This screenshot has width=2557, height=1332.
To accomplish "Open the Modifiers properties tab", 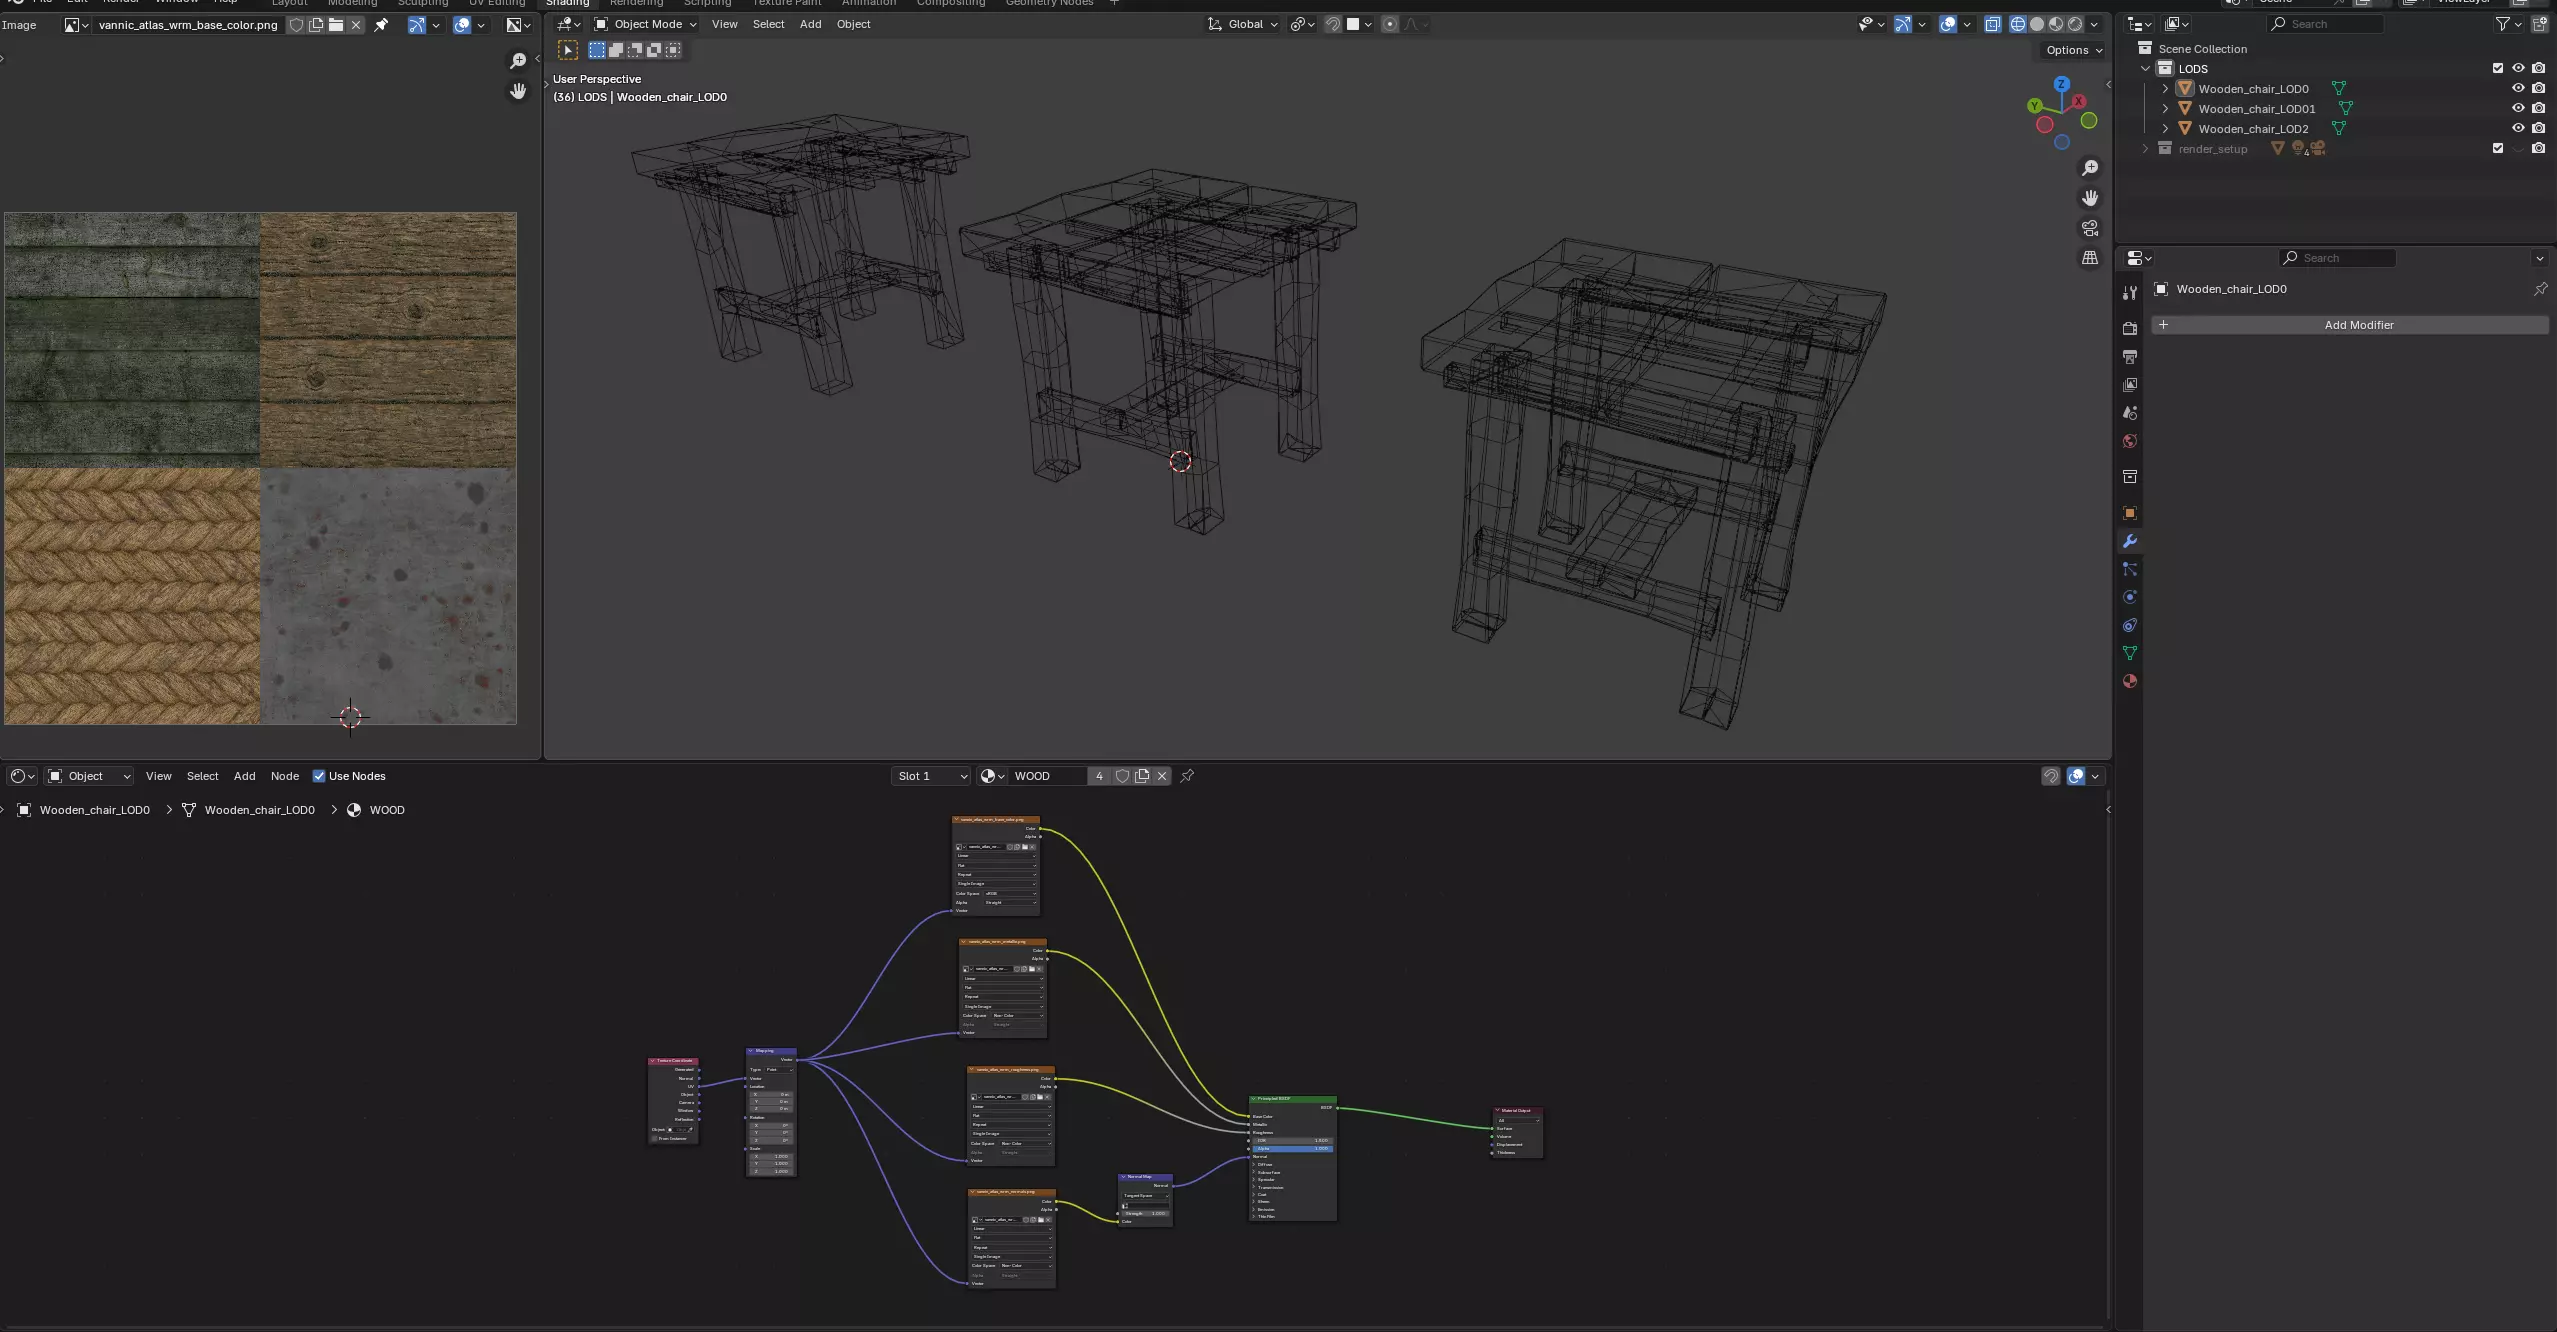I will pyautogui.click(x=2130, y=541).
